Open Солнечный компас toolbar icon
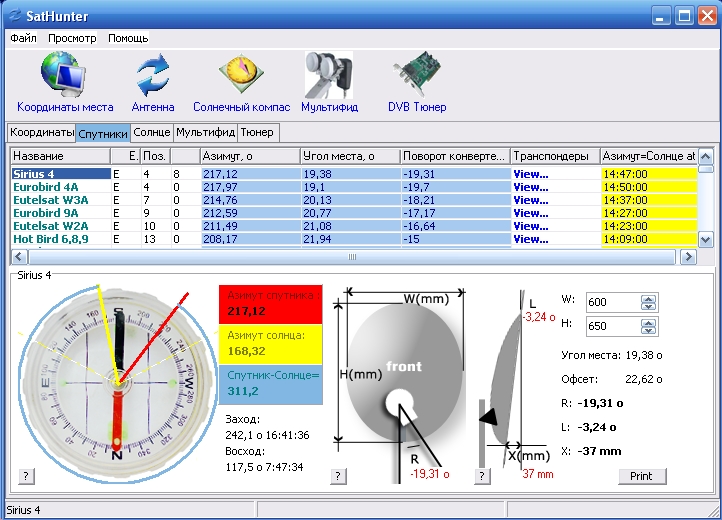This screenshot has width=722, height=520. 241,75
